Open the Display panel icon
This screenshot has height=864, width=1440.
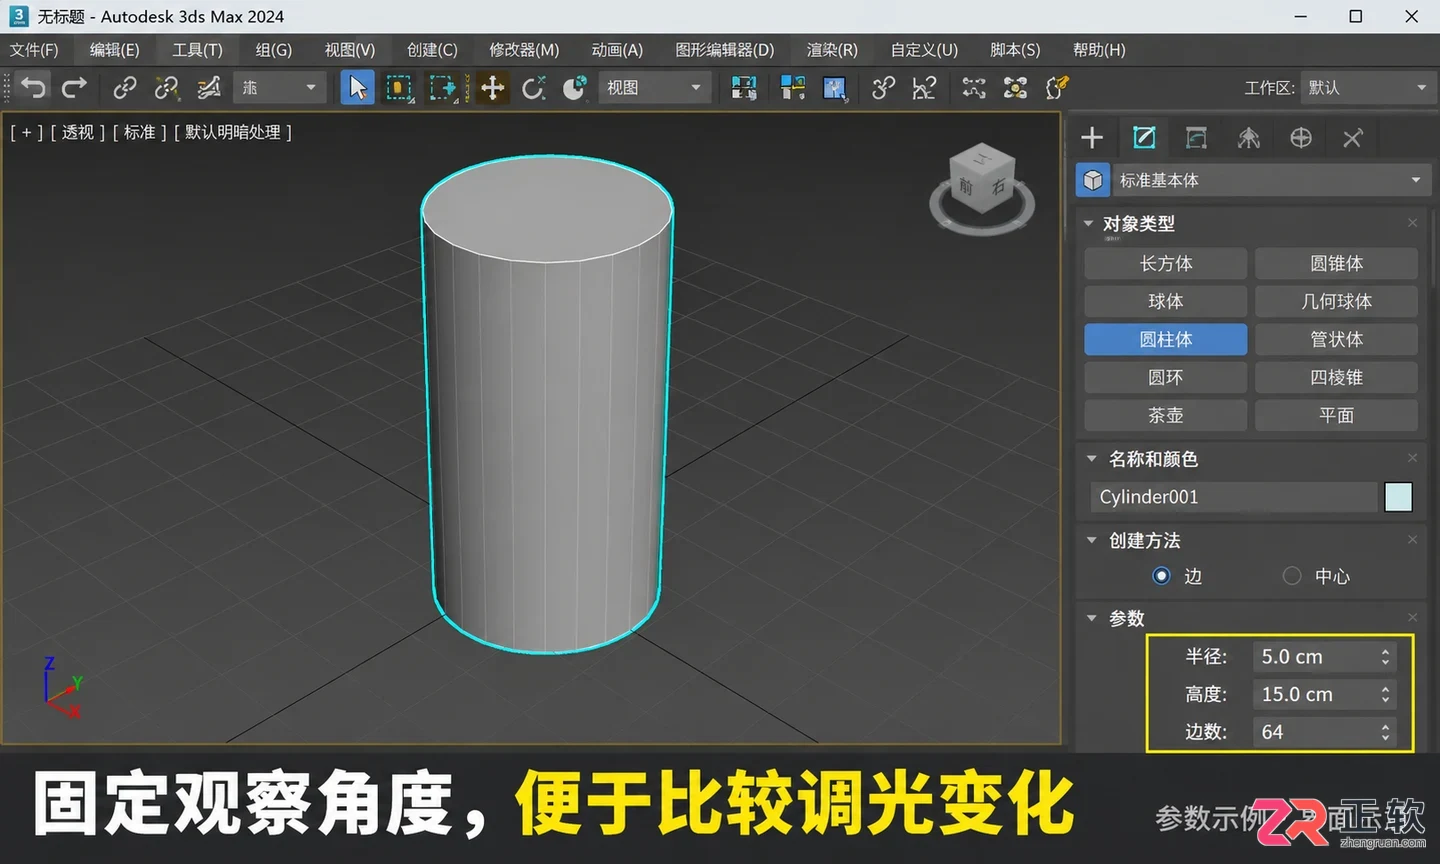pyautogui.click(x=1301, y=138)
